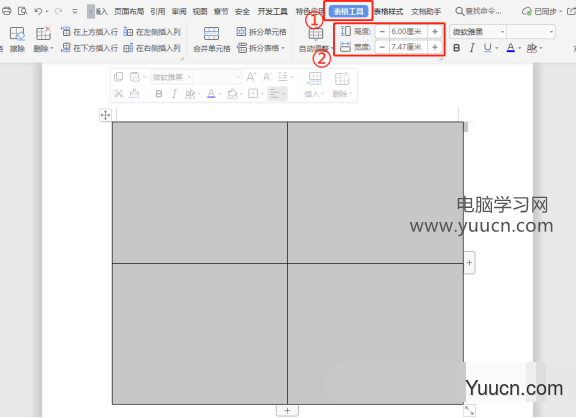Click the Split Cells icon

241,32
